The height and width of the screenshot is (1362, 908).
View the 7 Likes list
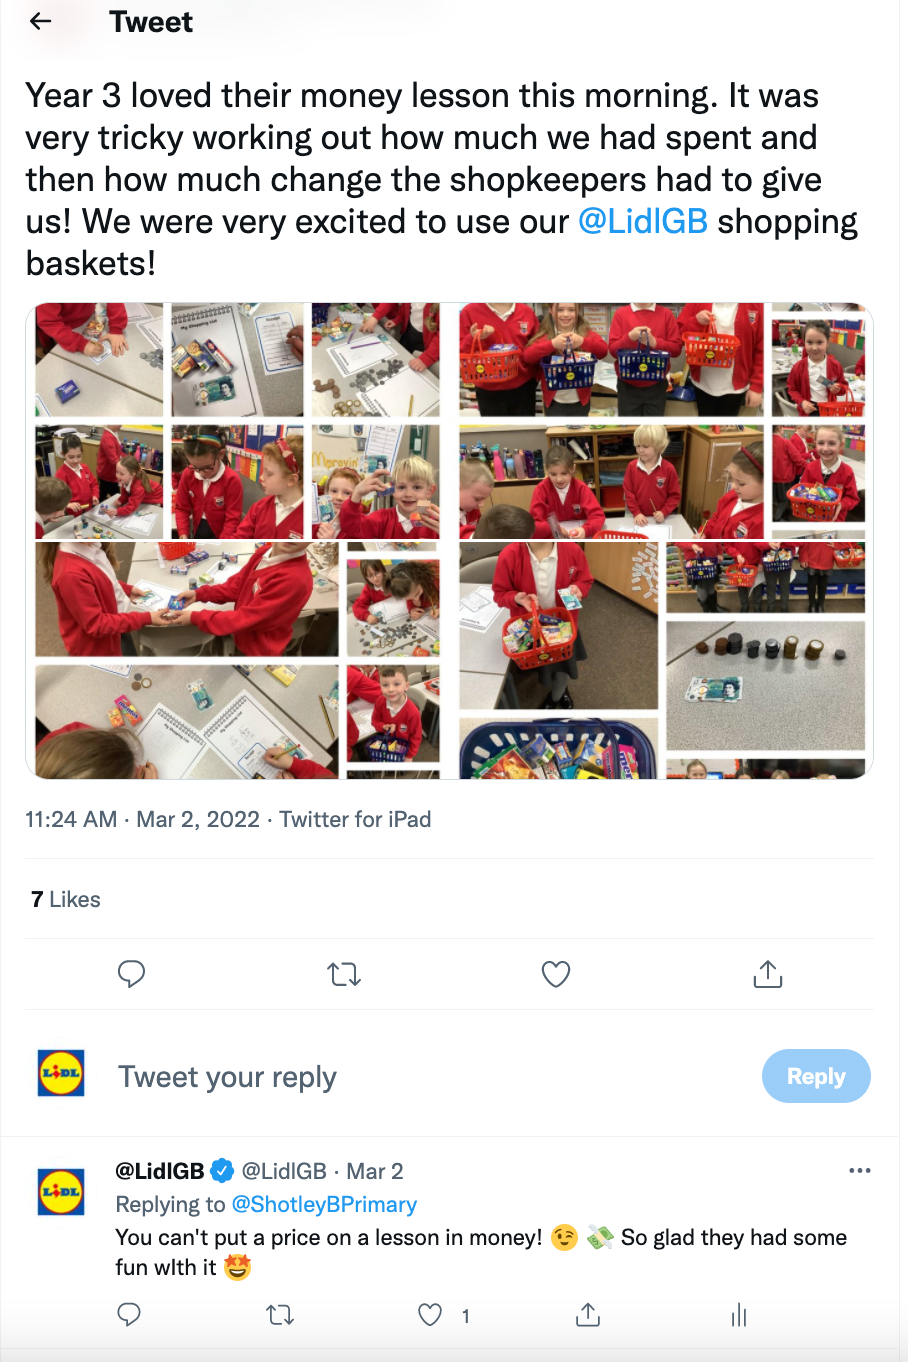pyautogui.click(x=66, y=899)
